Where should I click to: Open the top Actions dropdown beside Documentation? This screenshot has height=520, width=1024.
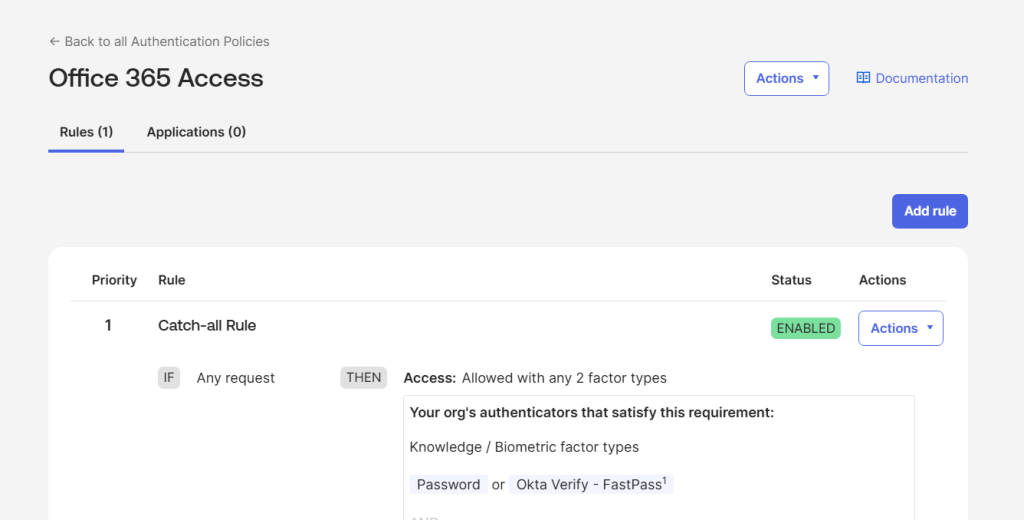786,78
